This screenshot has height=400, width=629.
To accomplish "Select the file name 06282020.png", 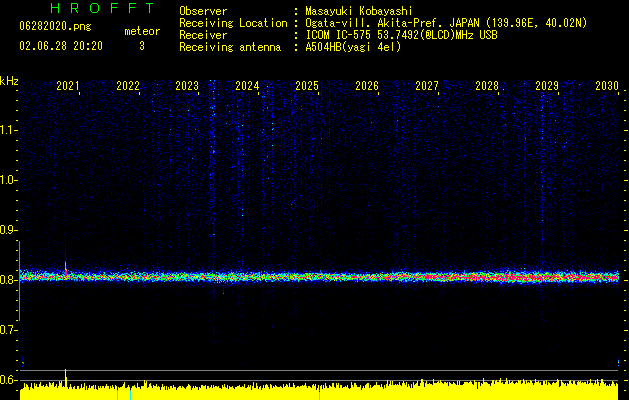I will click(55, 27).
